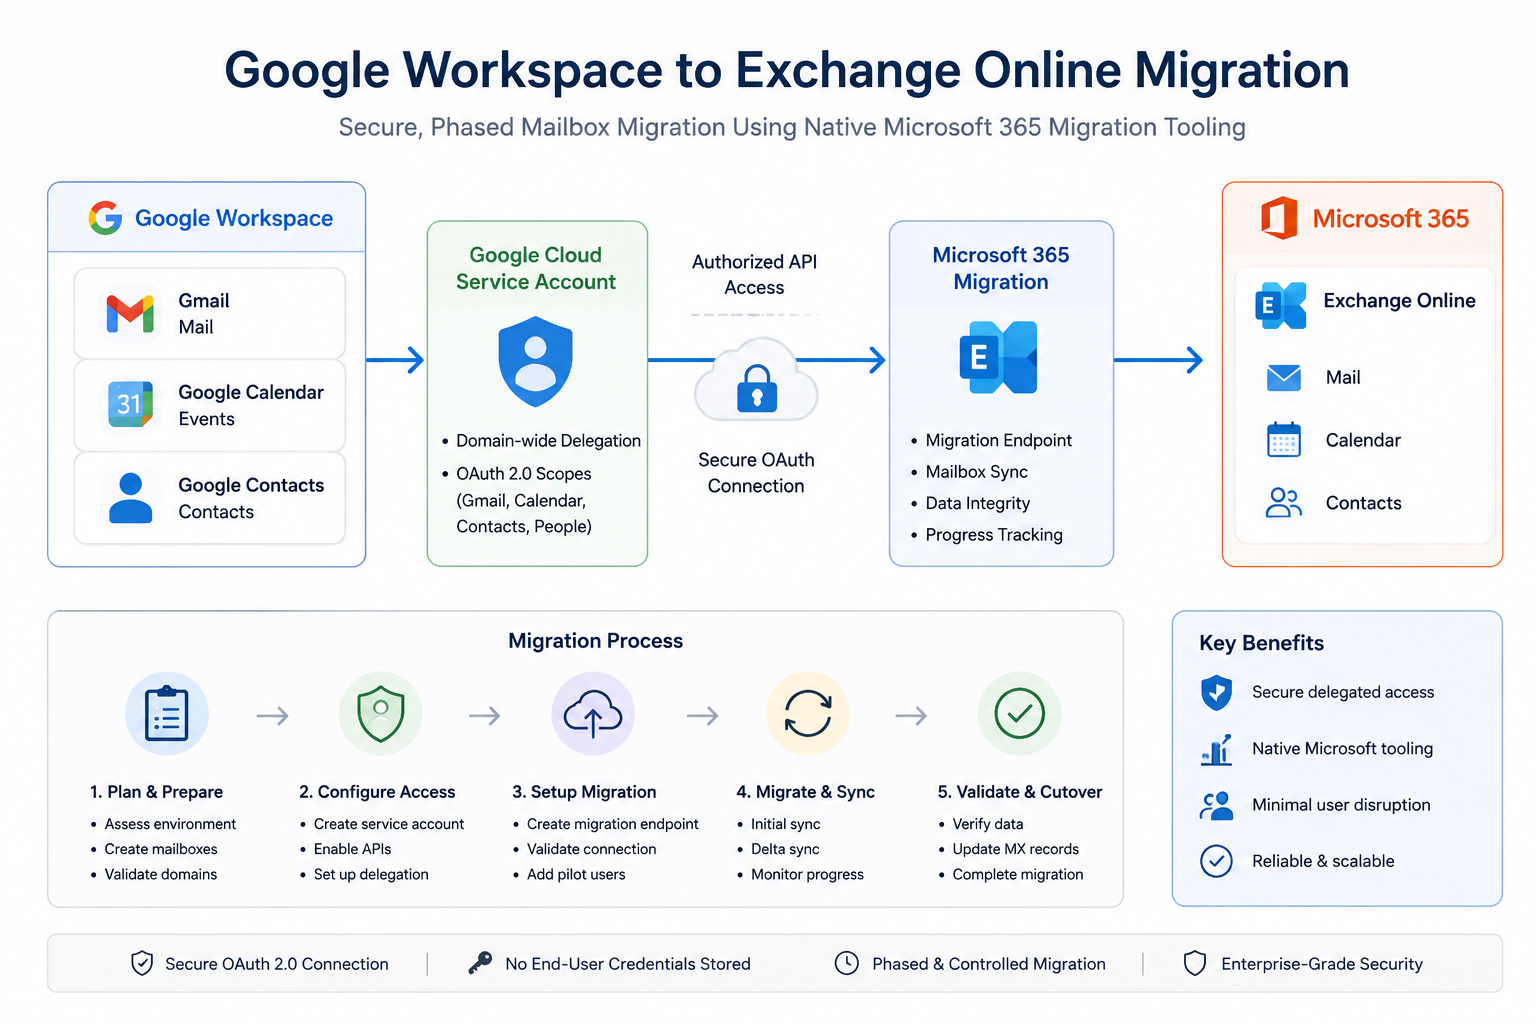Image resolution: width=1536 pixels, height=1024 pixels.
Task: Click the Google Calendar 31 icon
Action: coord(130,404)
